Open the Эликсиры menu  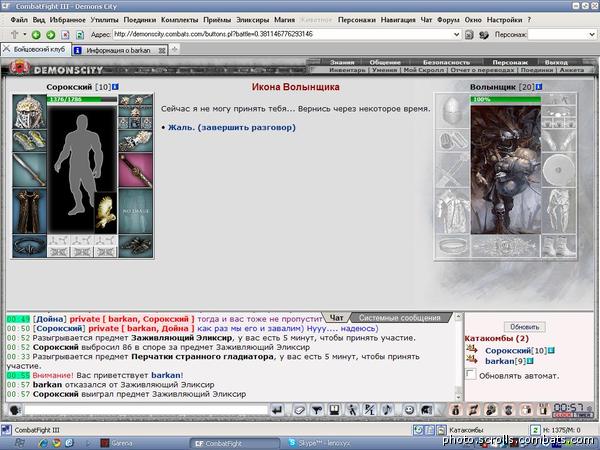[x=253, y=20]
